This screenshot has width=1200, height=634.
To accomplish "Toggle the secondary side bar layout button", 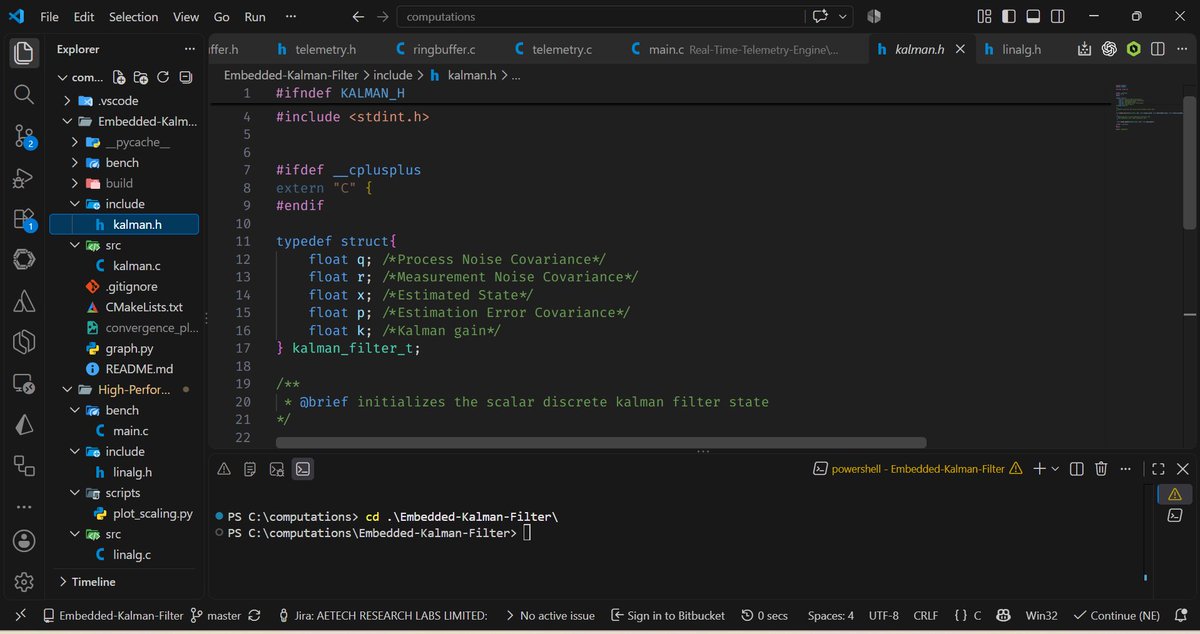I will 1058,16.
